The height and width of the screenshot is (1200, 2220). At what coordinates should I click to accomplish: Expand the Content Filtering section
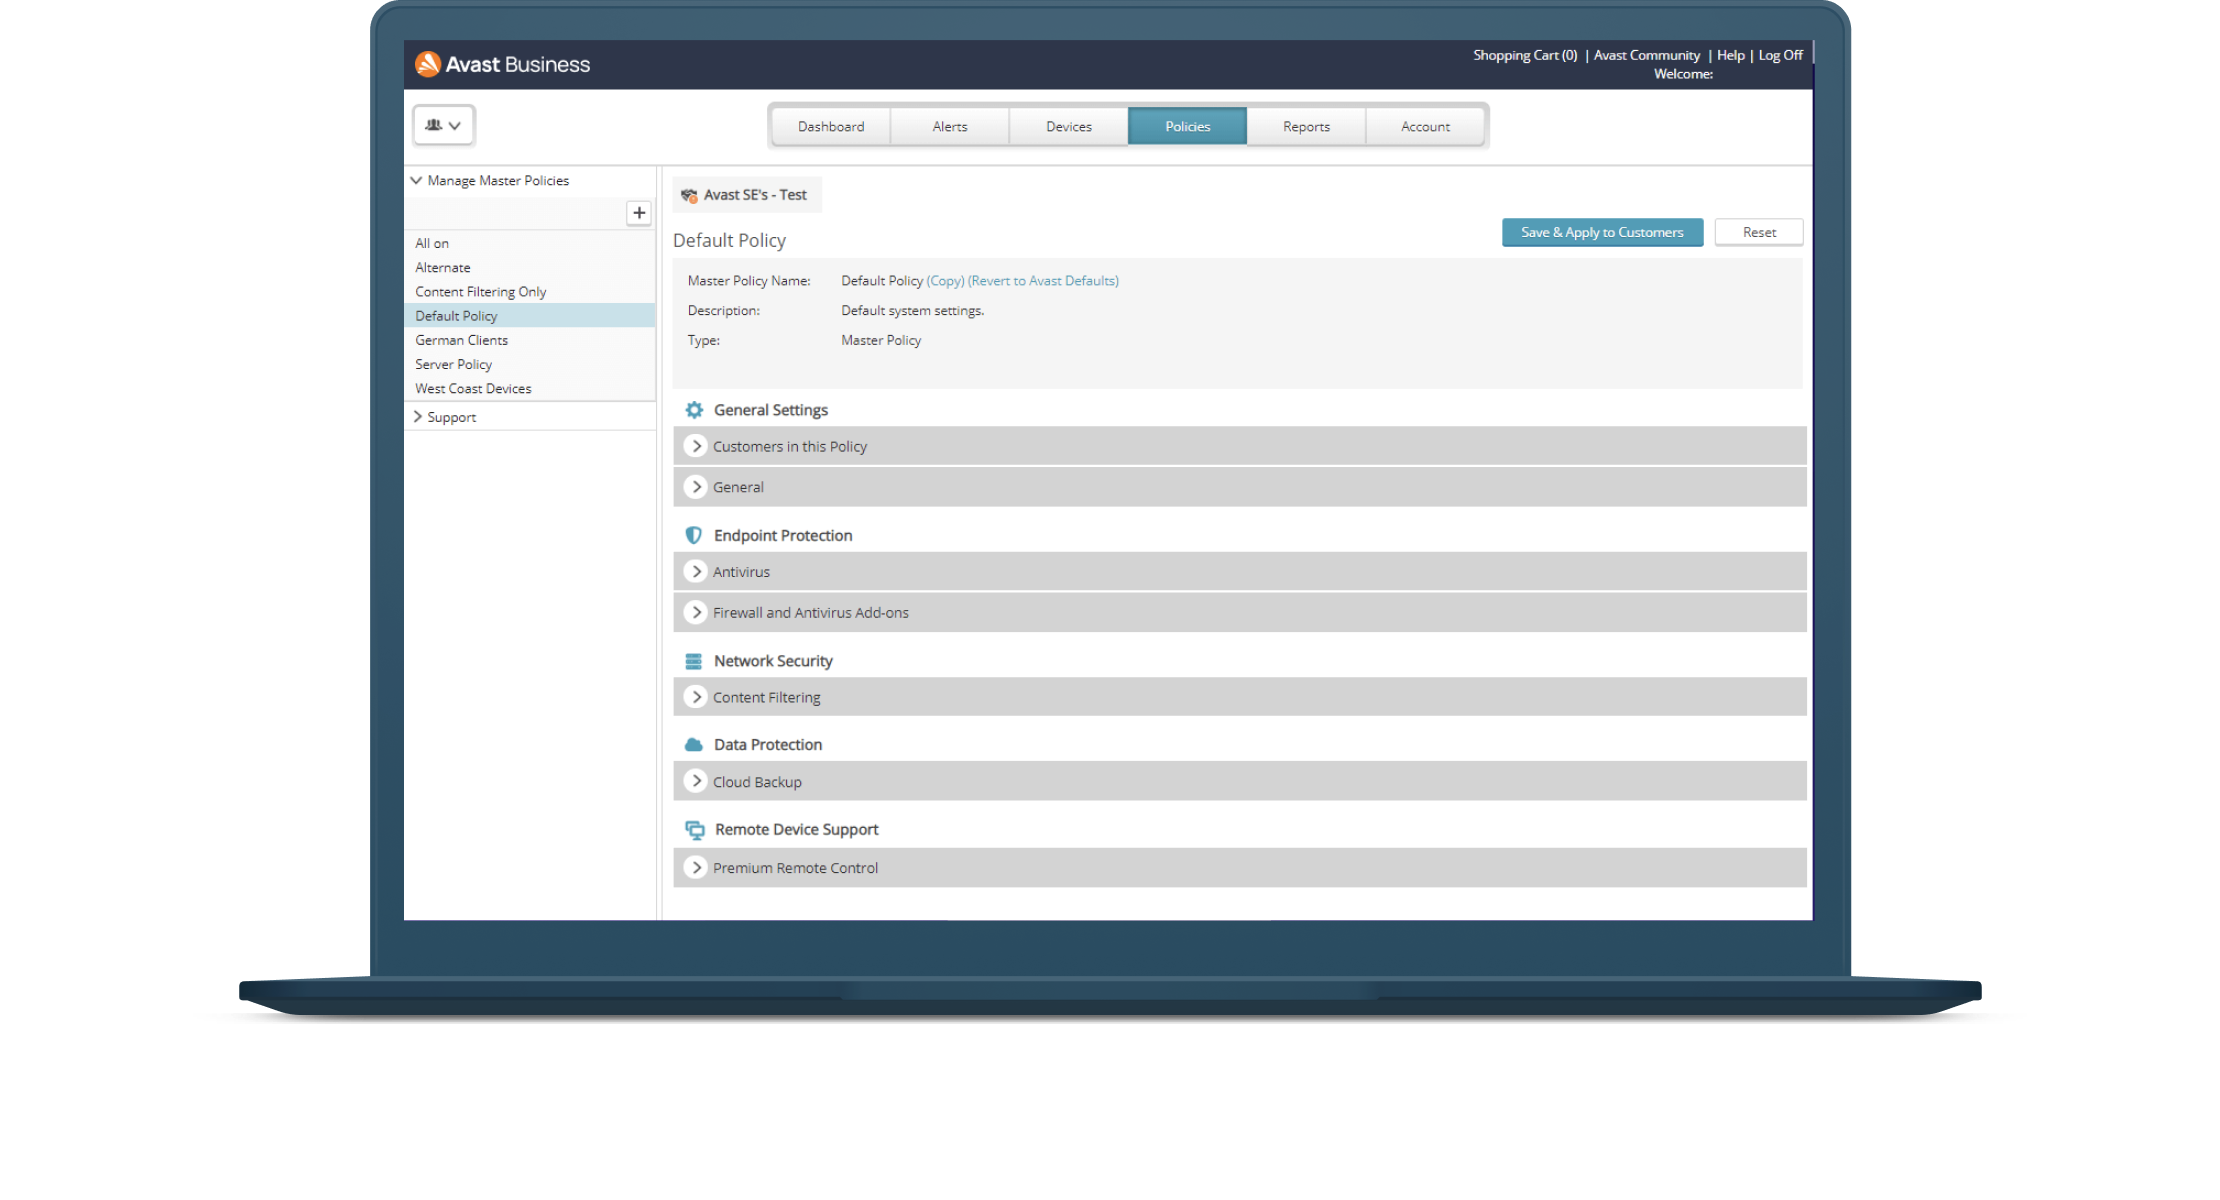(696, 696)
